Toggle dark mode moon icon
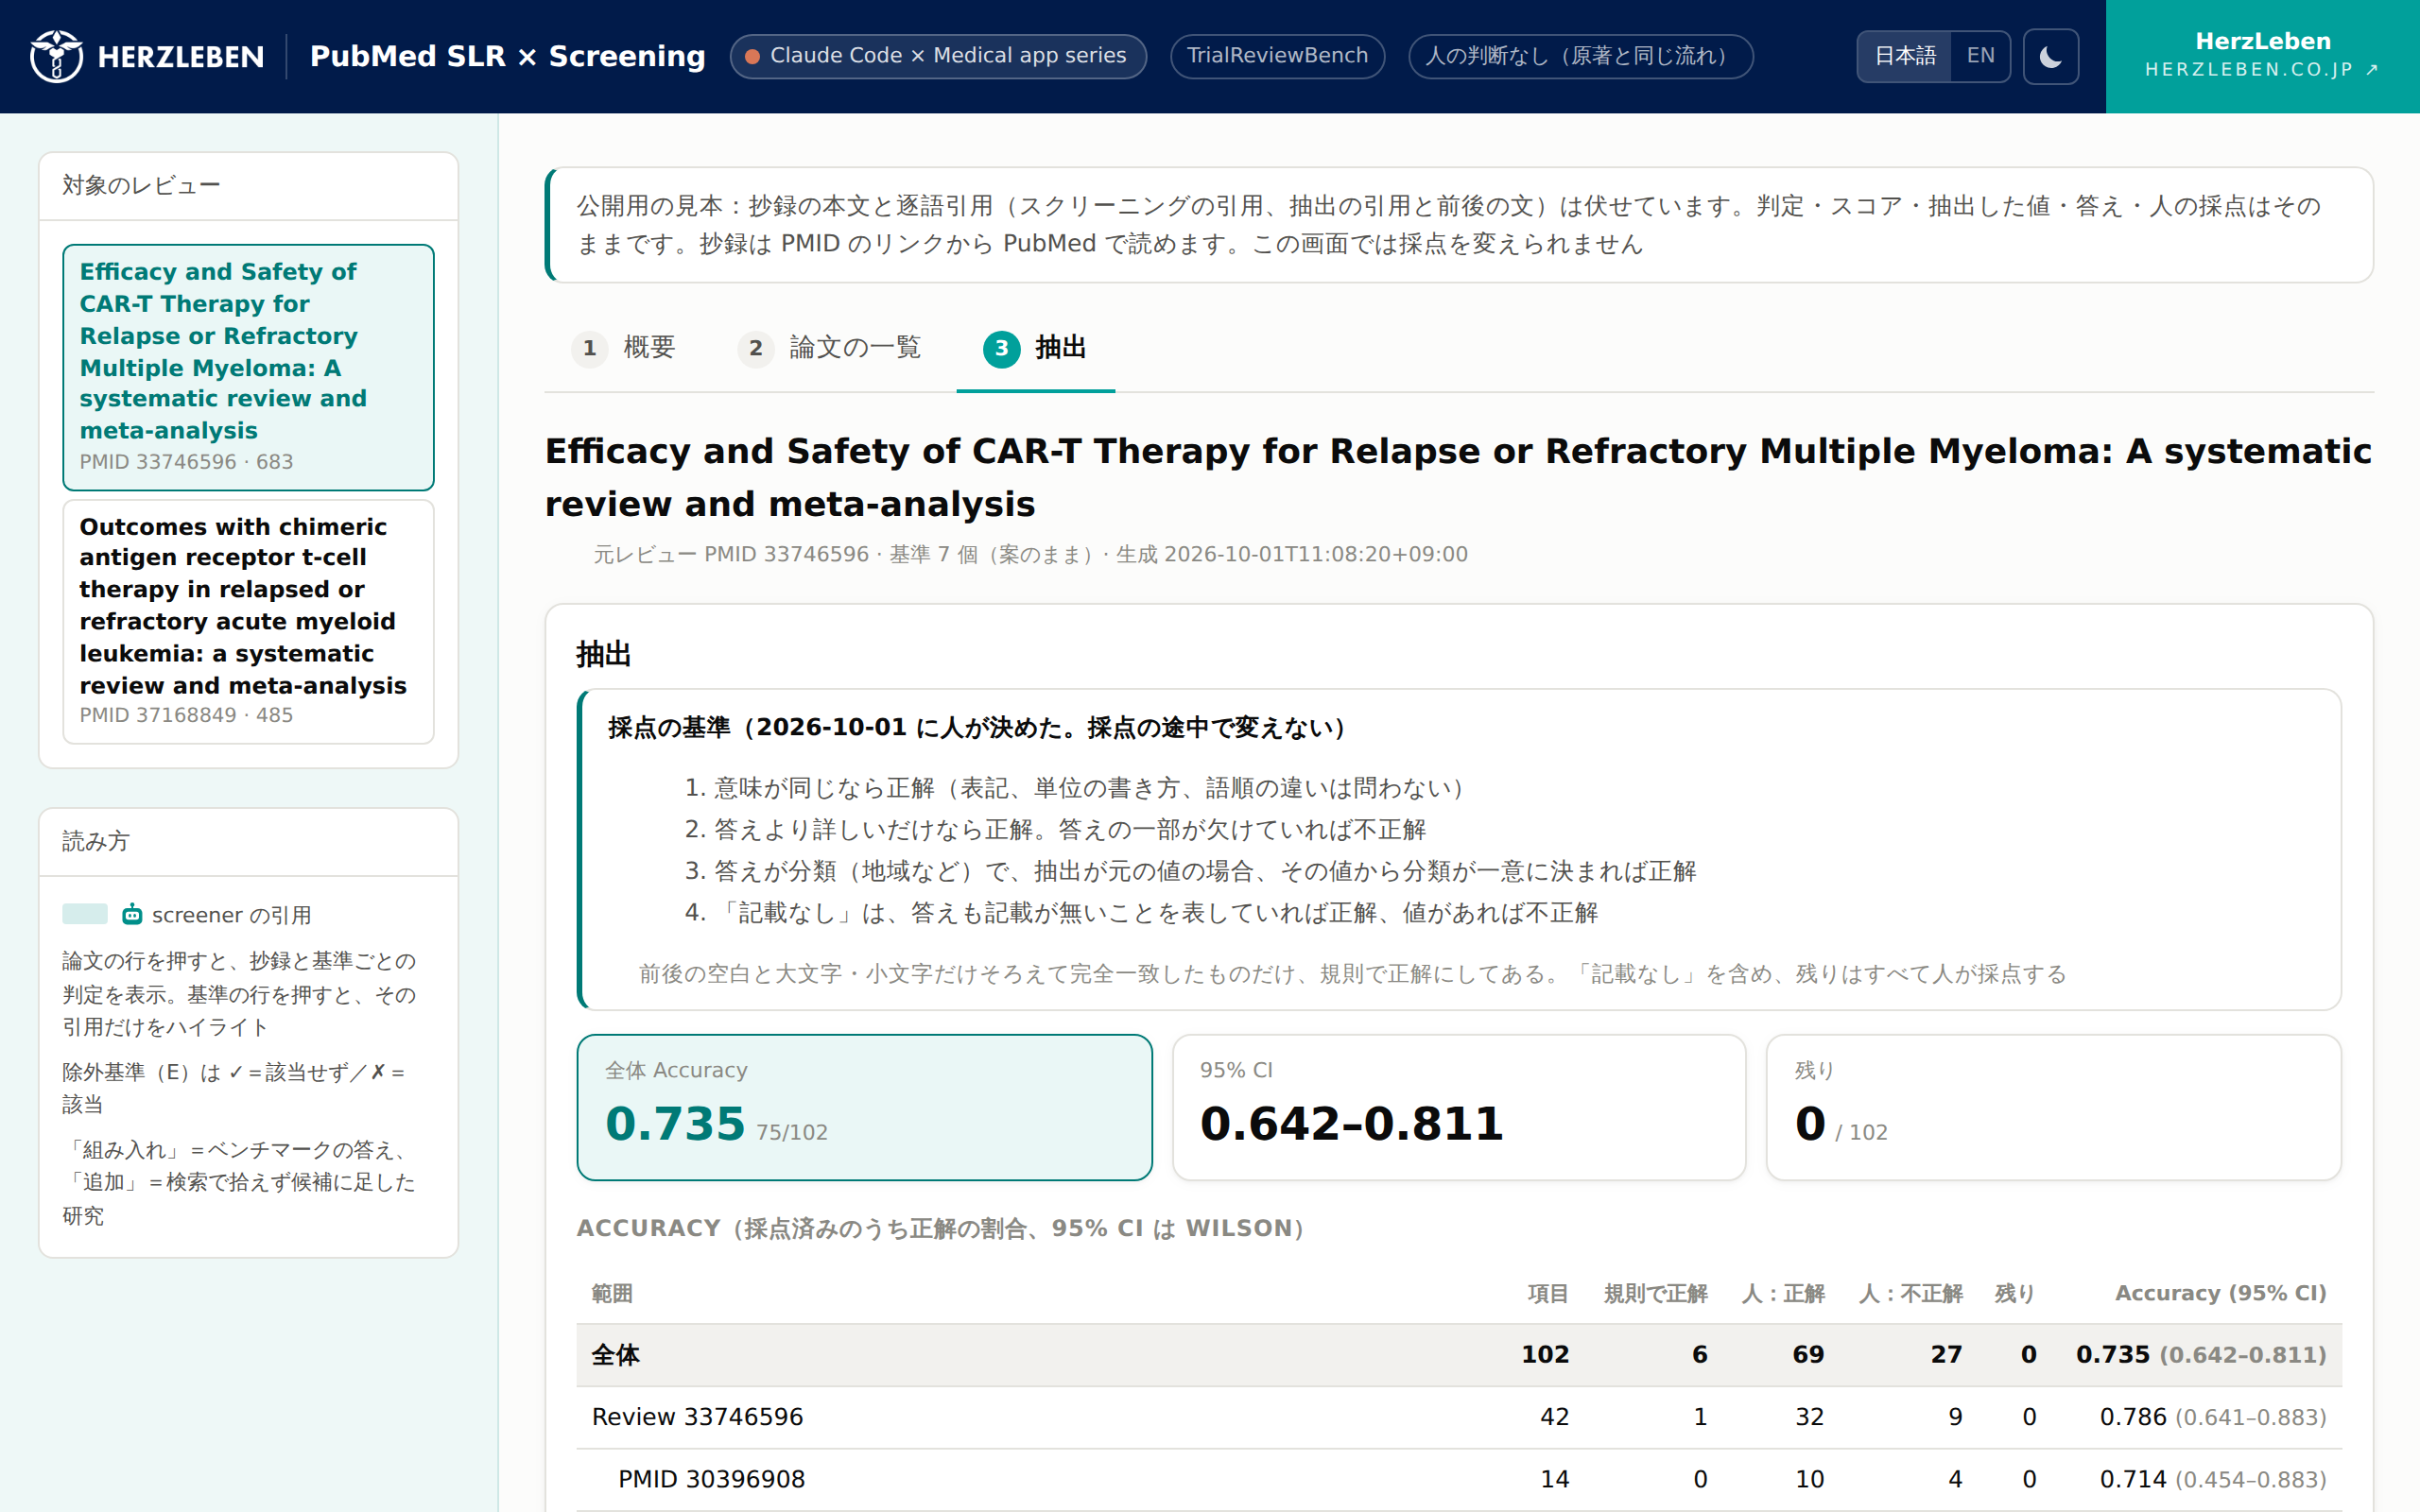The image size is (2420, 1512). pos(2050,56)
